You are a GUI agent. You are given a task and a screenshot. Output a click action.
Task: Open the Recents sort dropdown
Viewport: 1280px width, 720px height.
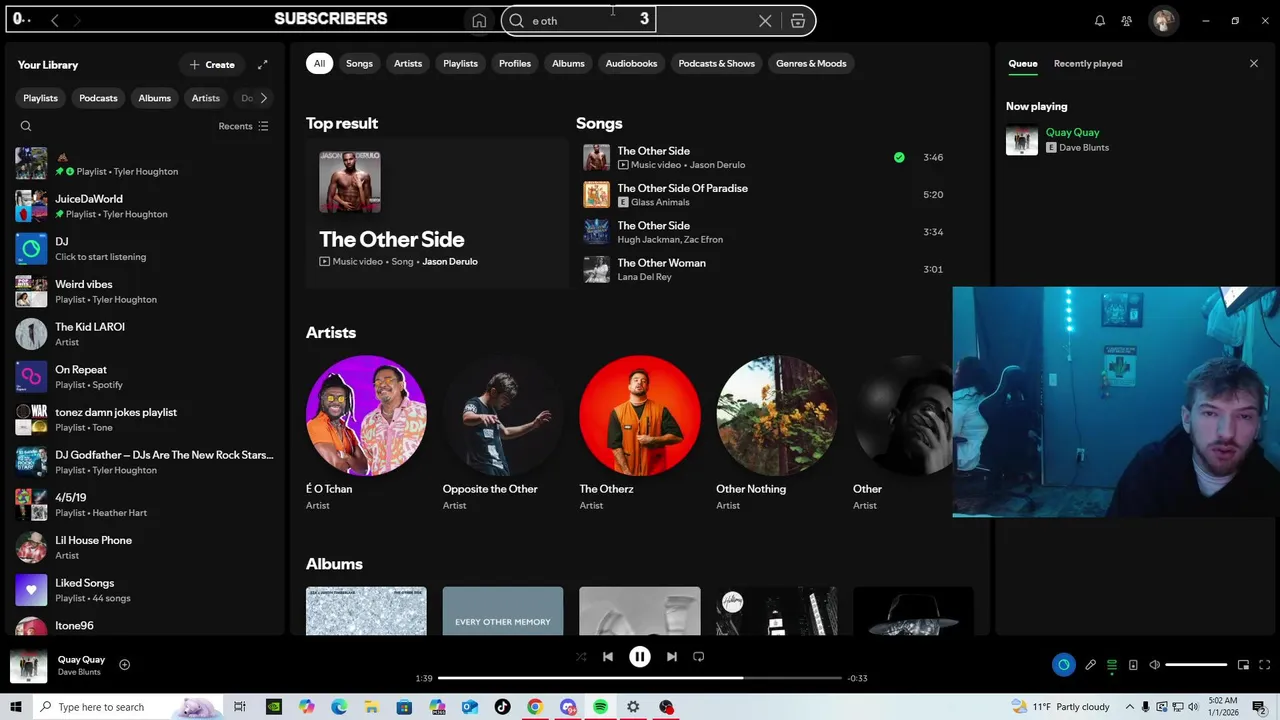click(243, 126)
